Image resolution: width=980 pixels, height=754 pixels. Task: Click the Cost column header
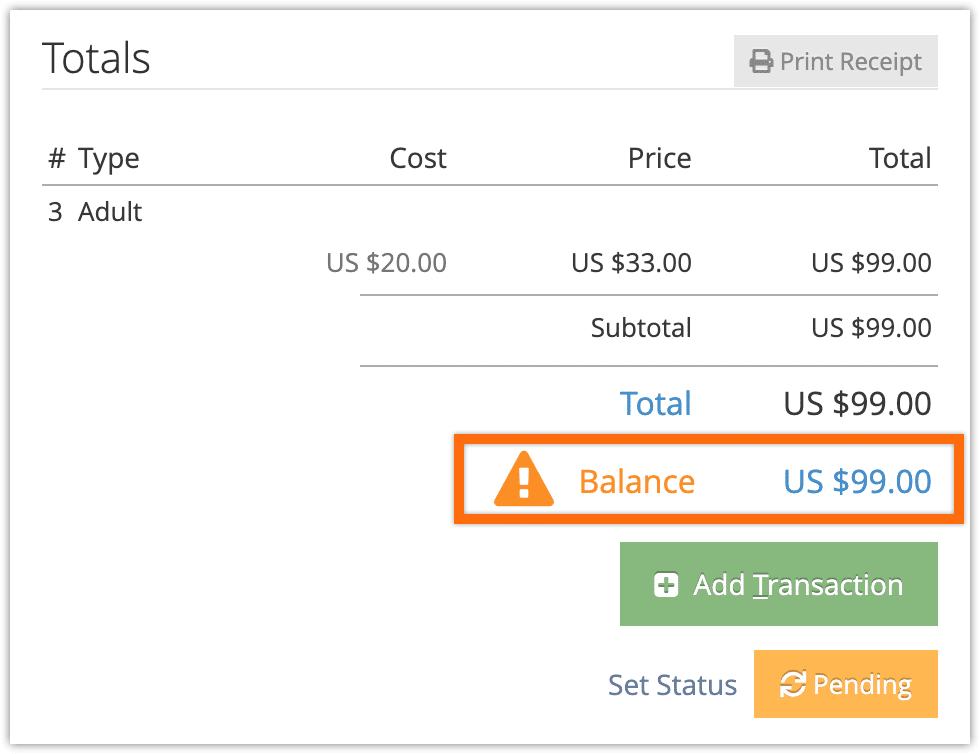[418, 158]
